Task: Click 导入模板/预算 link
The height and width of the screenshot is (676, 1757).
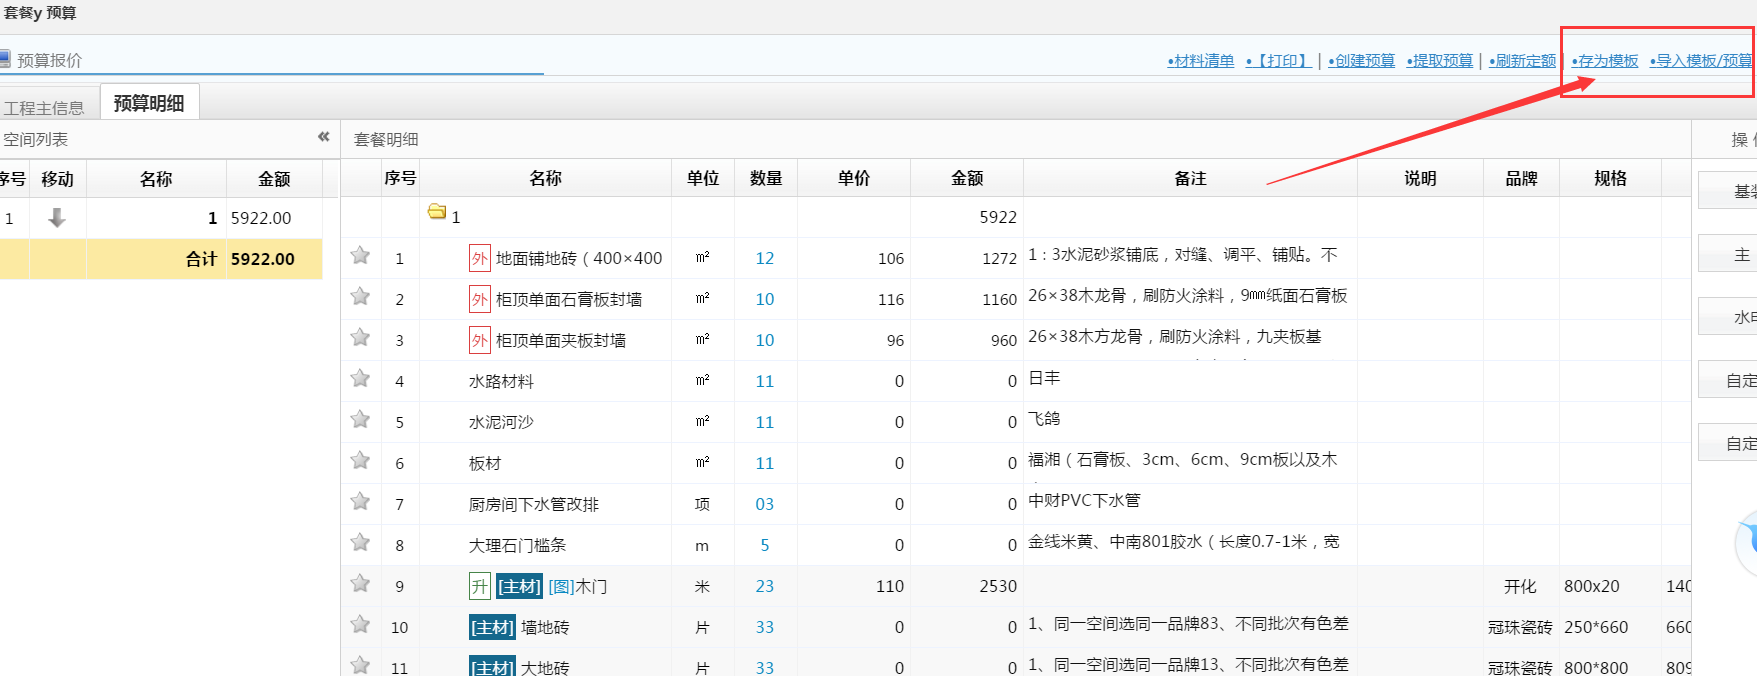Action: coord(1702,61)
